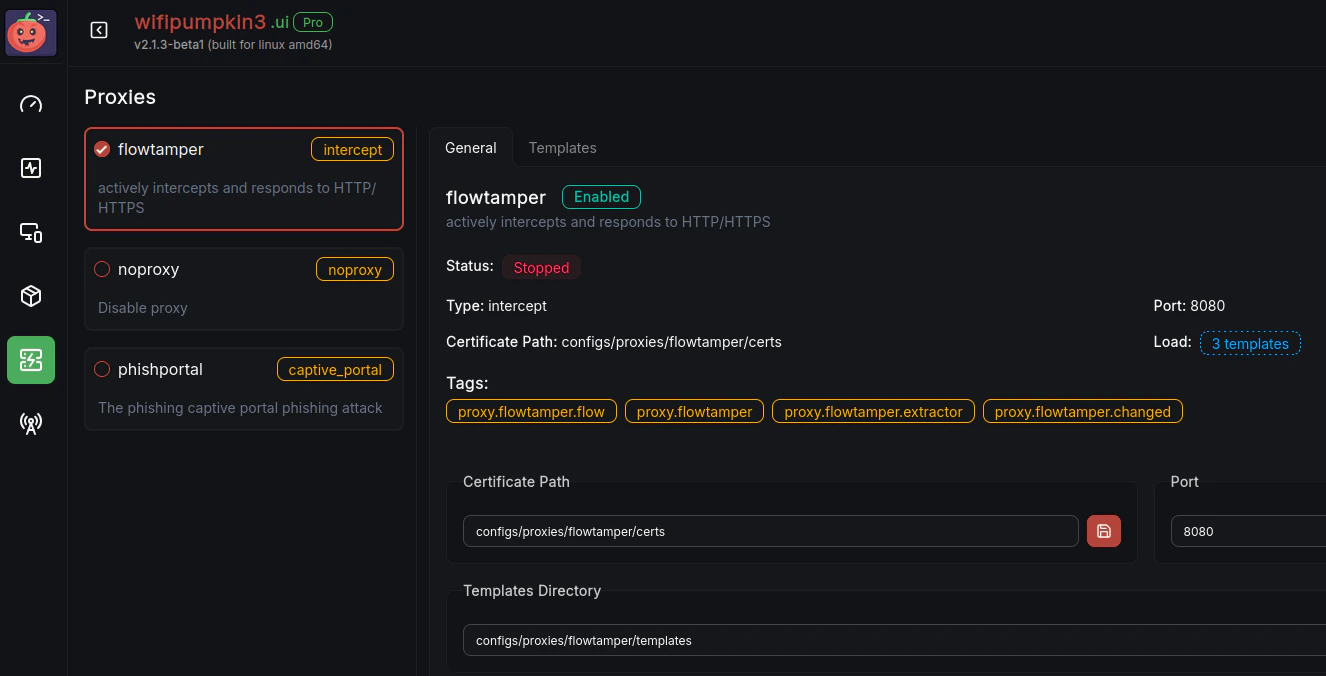The width and height of the screenshot is (1326, 676).
Task: Click the 'Certificate Path: configs/proxies/flowtamper/certs' info line
Action: tap(614, 342)
